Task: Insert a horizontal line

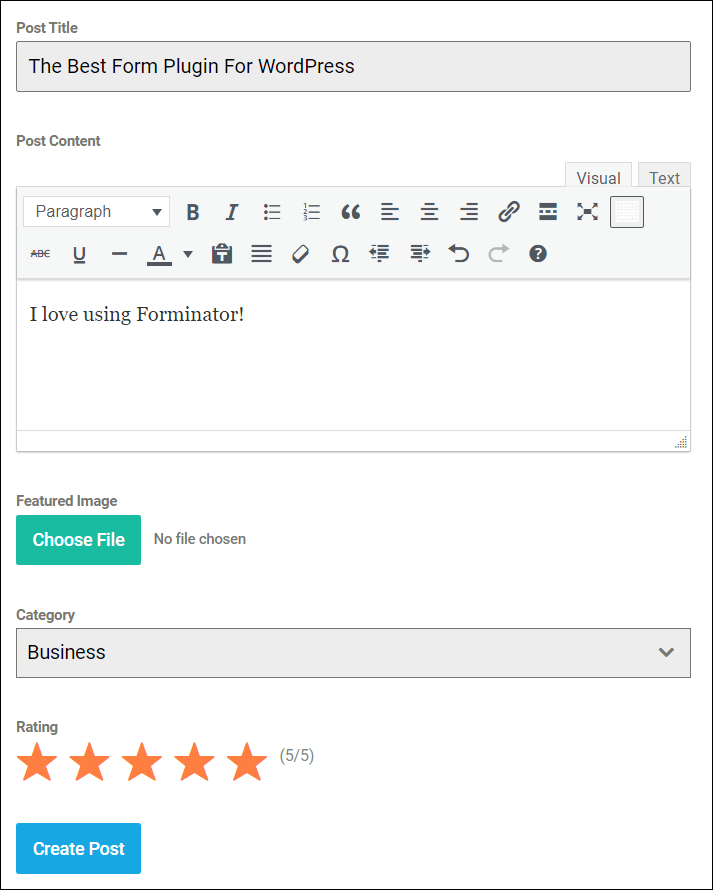Action: (119, 253)
